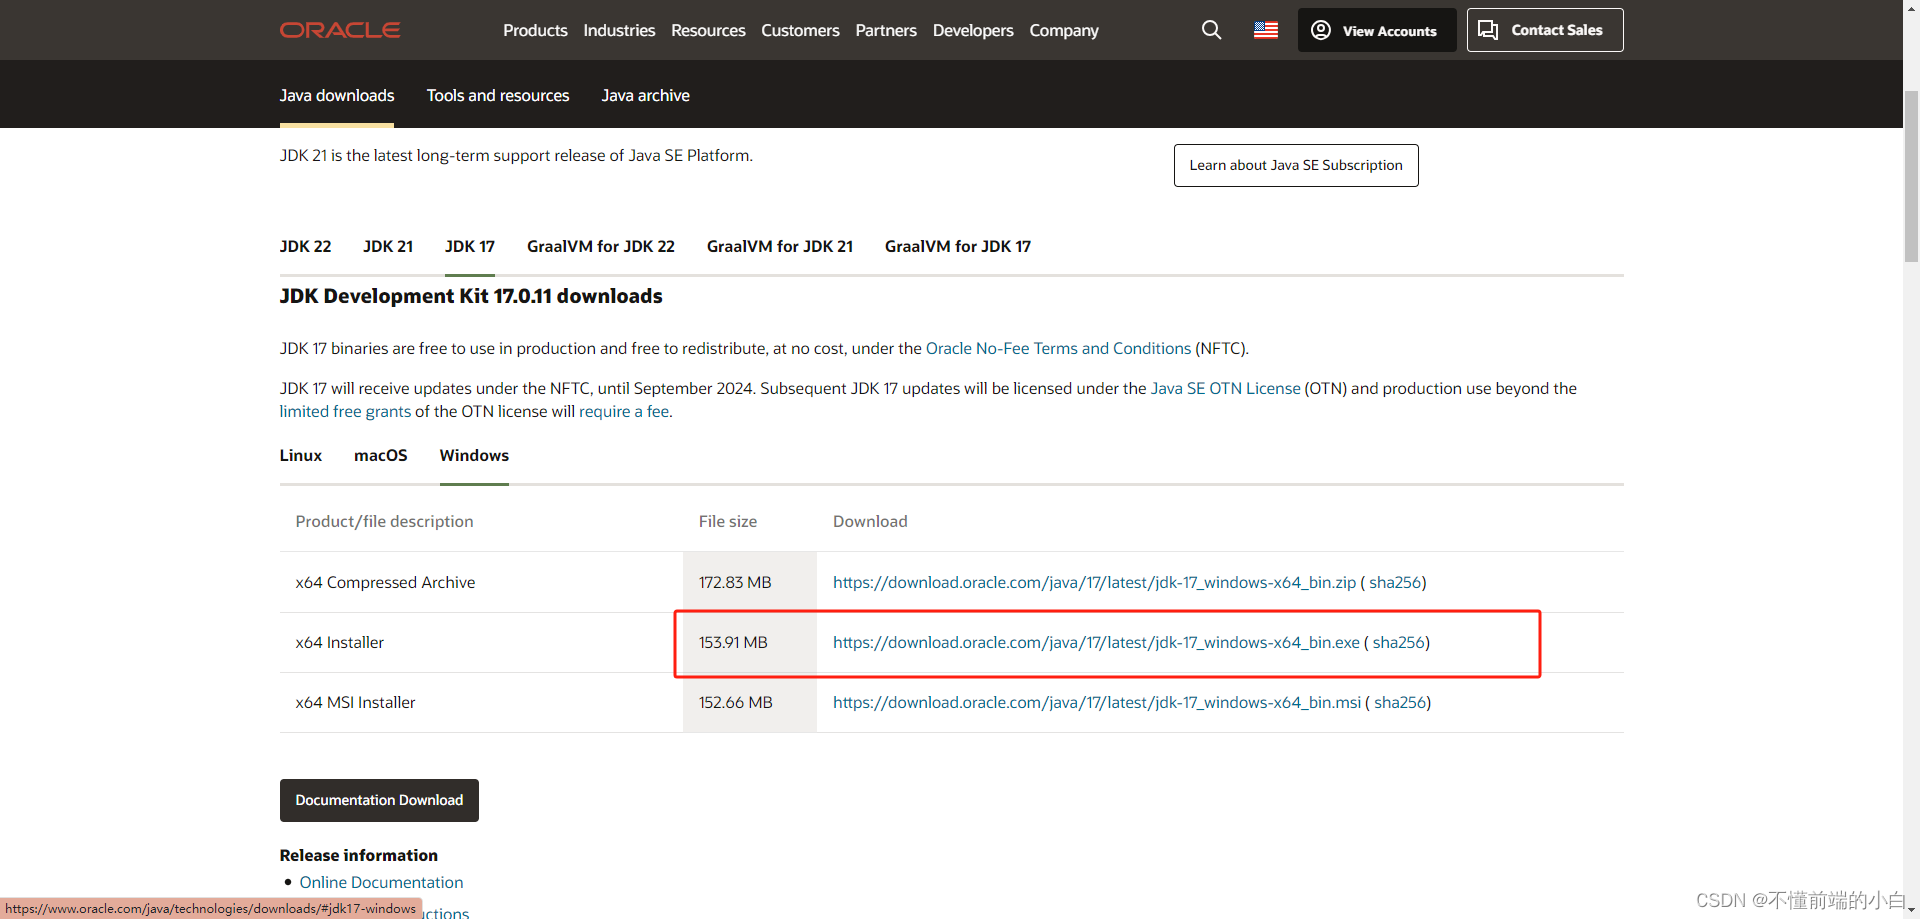Open GraalVM for JDK 17 tab
Viewport: 1920px width, 919px height.
click(x=958, y=246)
